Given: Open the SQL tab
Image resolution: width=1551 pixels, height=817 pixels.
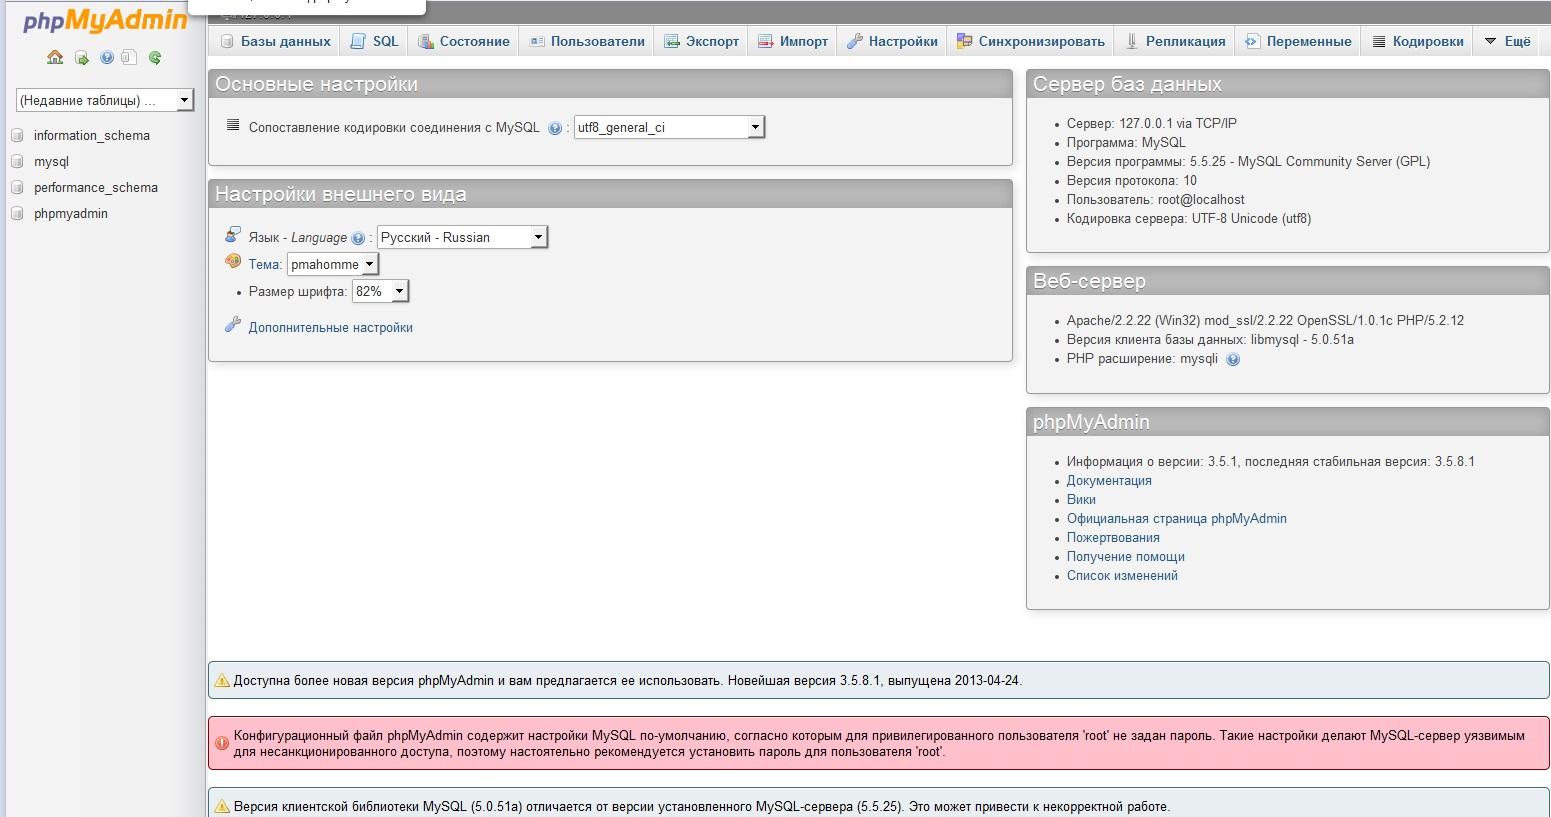Looking at the screenshot, I should click(375, 41).
